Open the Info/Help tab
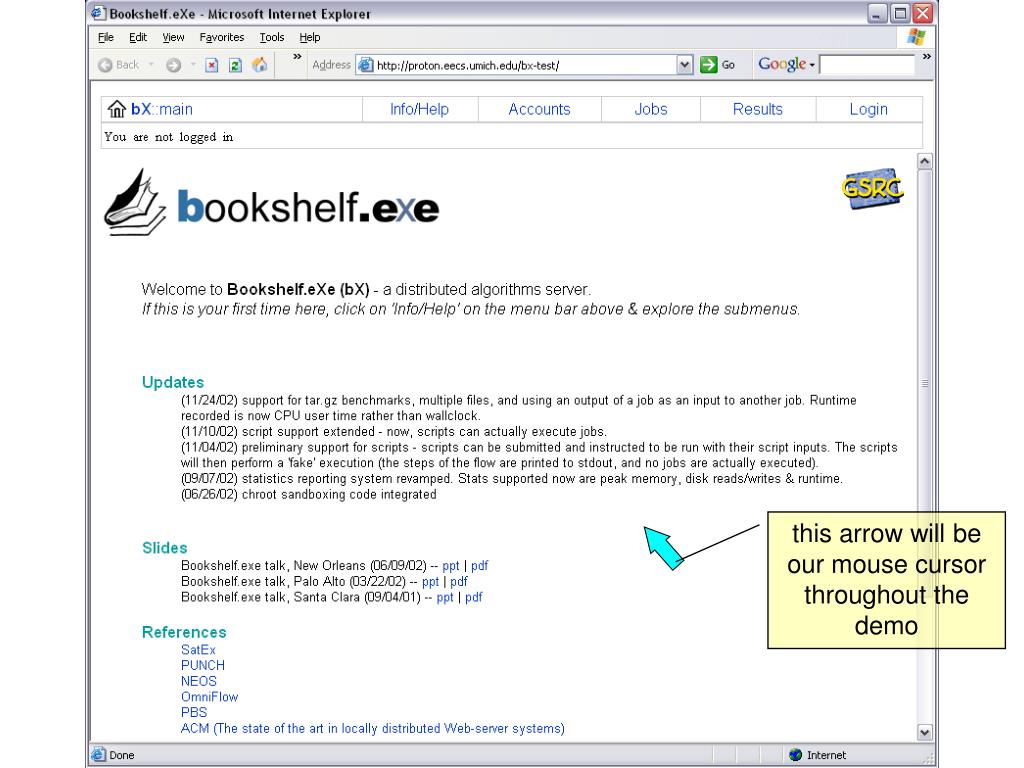The height and width of the screenshot is (768, 1024). coord(419,109)
